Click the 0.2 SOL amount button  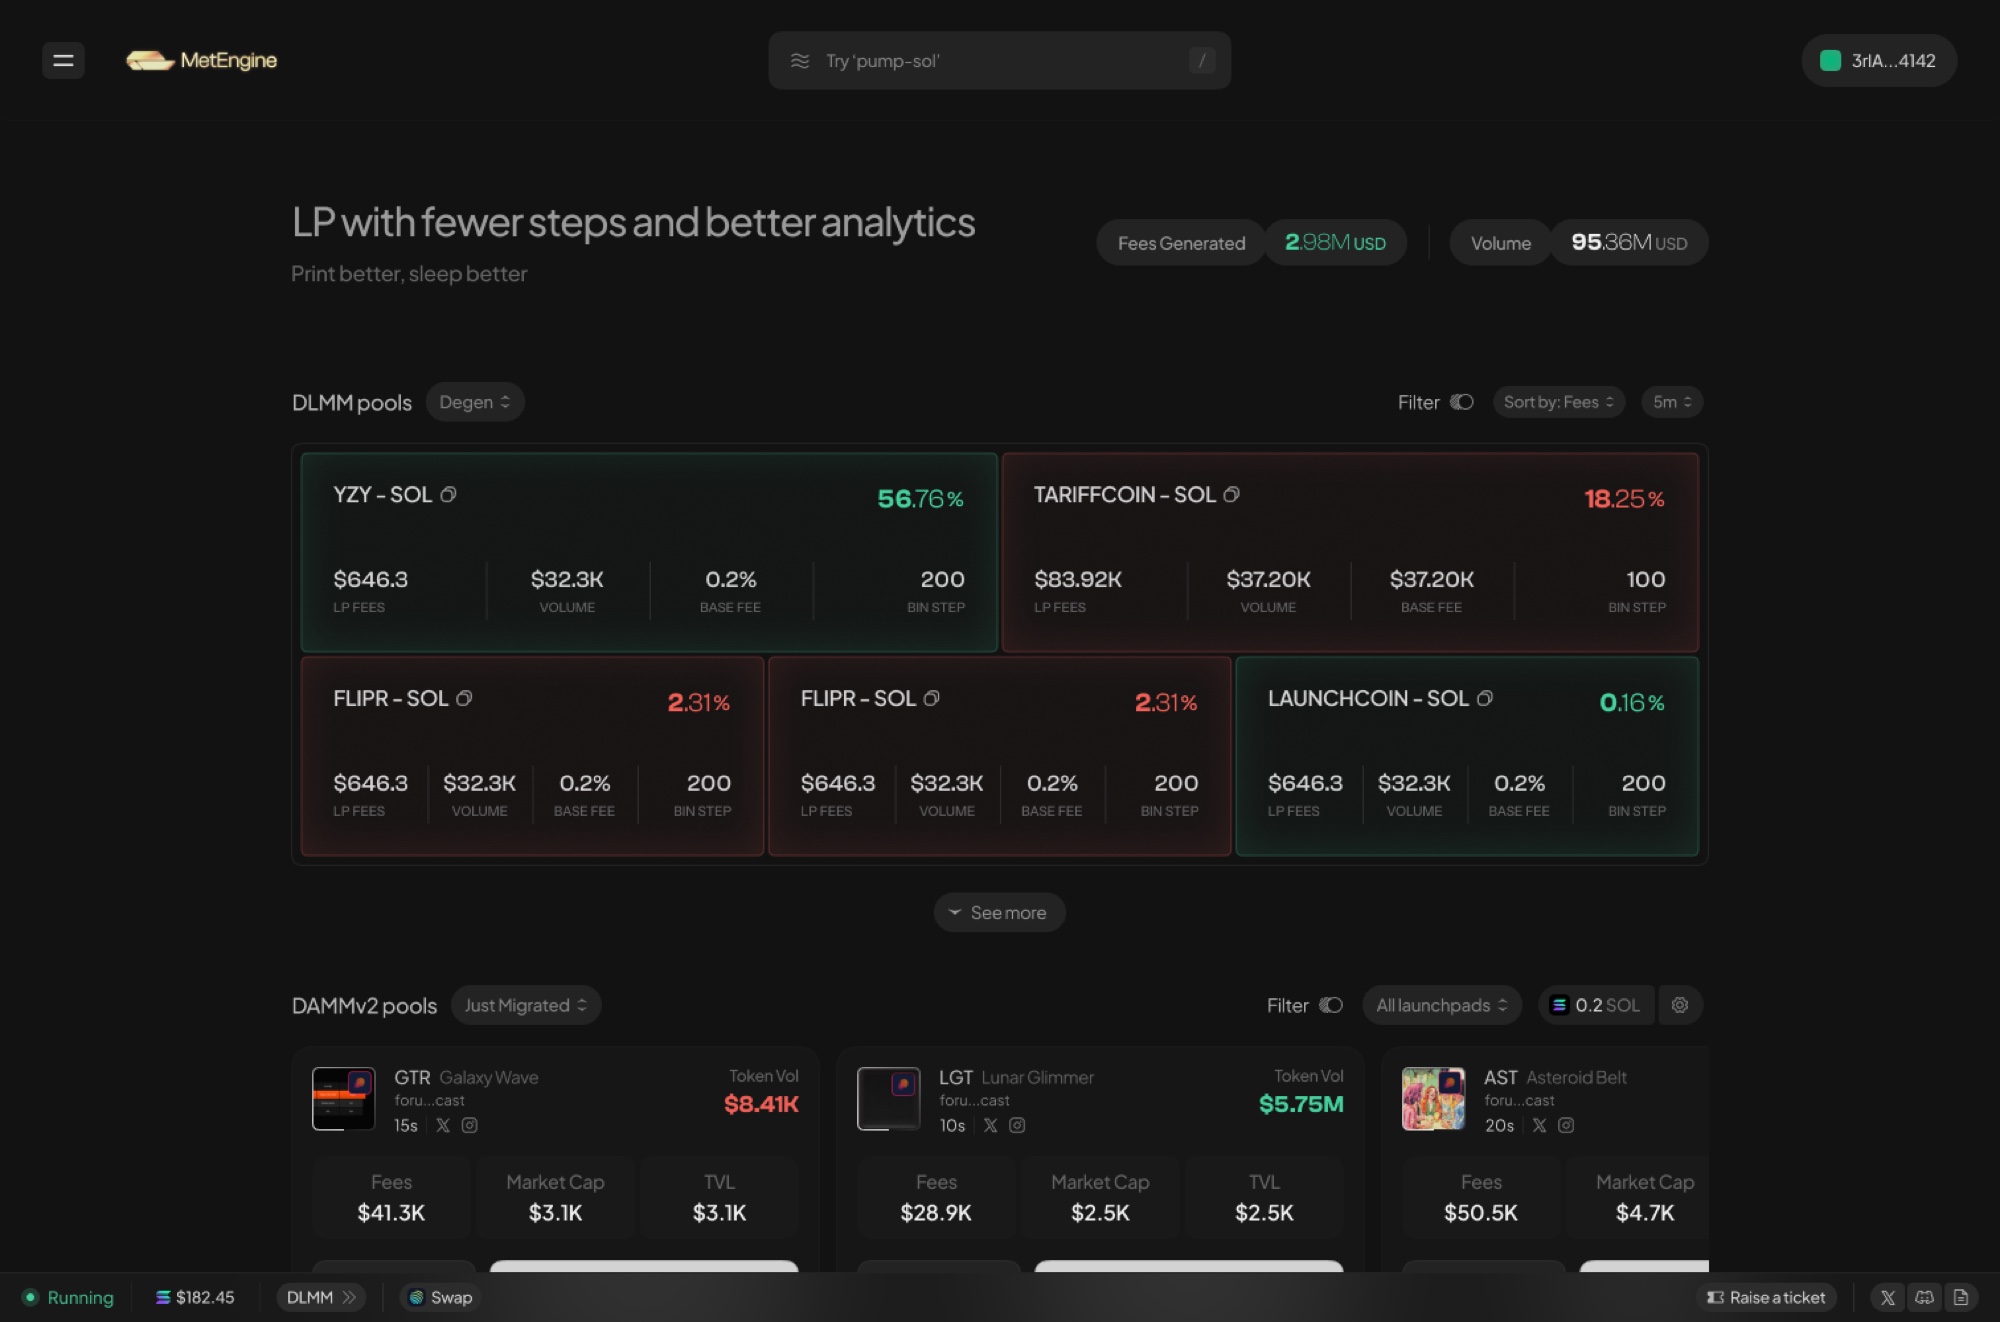[x=1596, y=1005]
